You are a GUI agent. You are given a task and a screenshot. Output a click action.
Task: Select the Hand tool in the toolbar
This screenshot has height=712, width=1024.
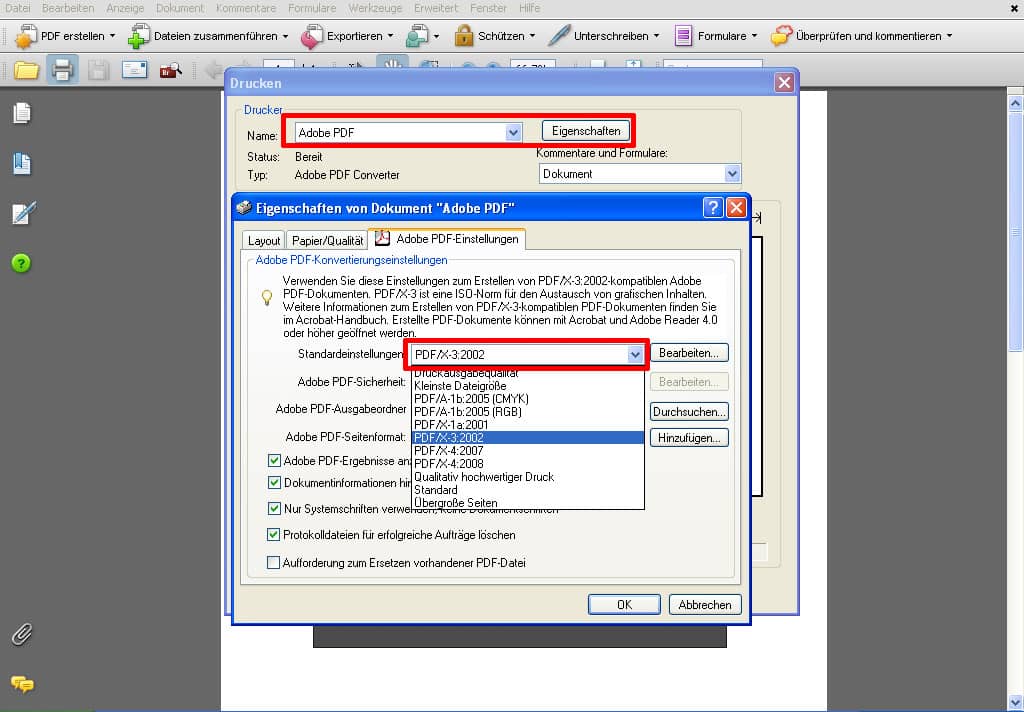point(392,63)
